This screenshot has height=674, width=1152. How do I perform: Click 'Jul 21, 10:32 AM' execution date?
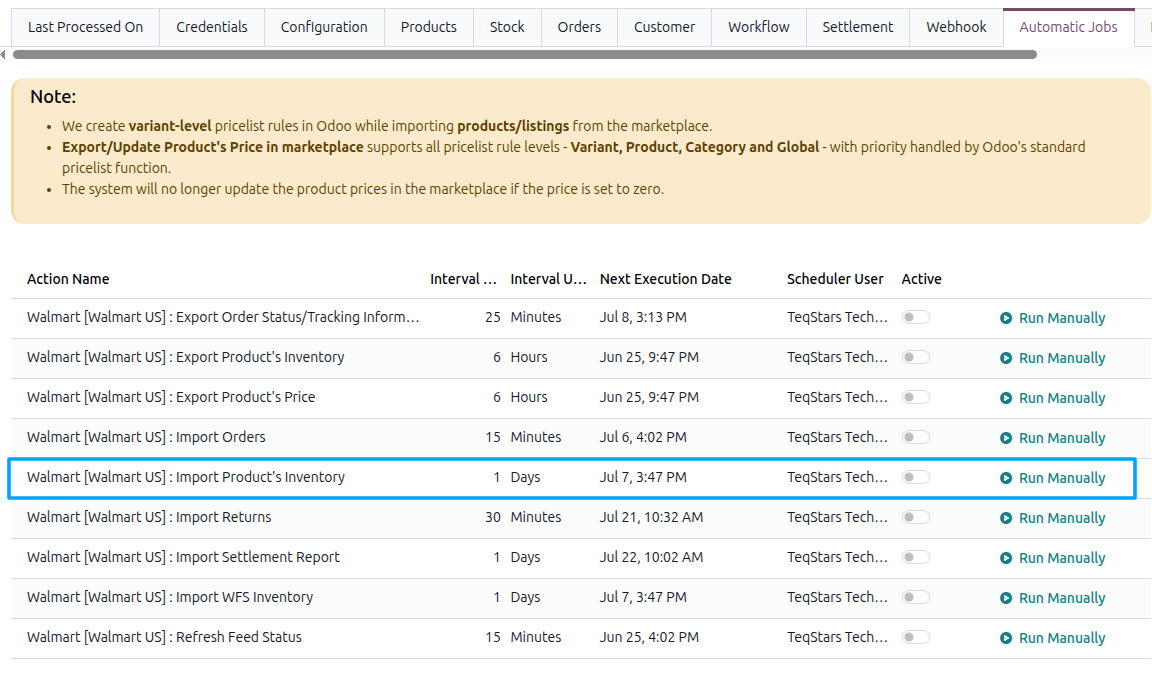651,517
